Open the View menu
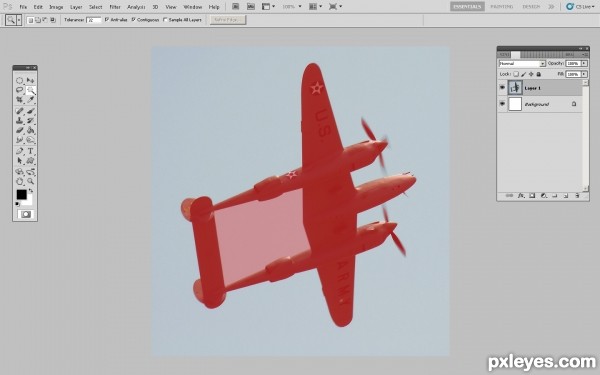The width and height of the screenshot is (600, 375). point(171,7)
